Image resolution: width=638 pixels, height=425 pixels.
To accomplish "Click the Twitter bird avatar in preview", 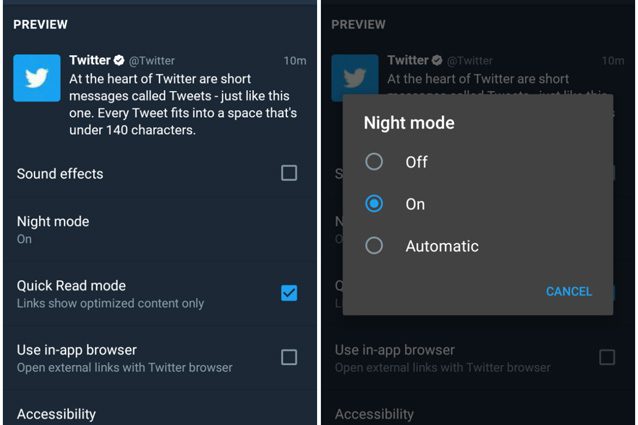I will (x=37, y=78).
